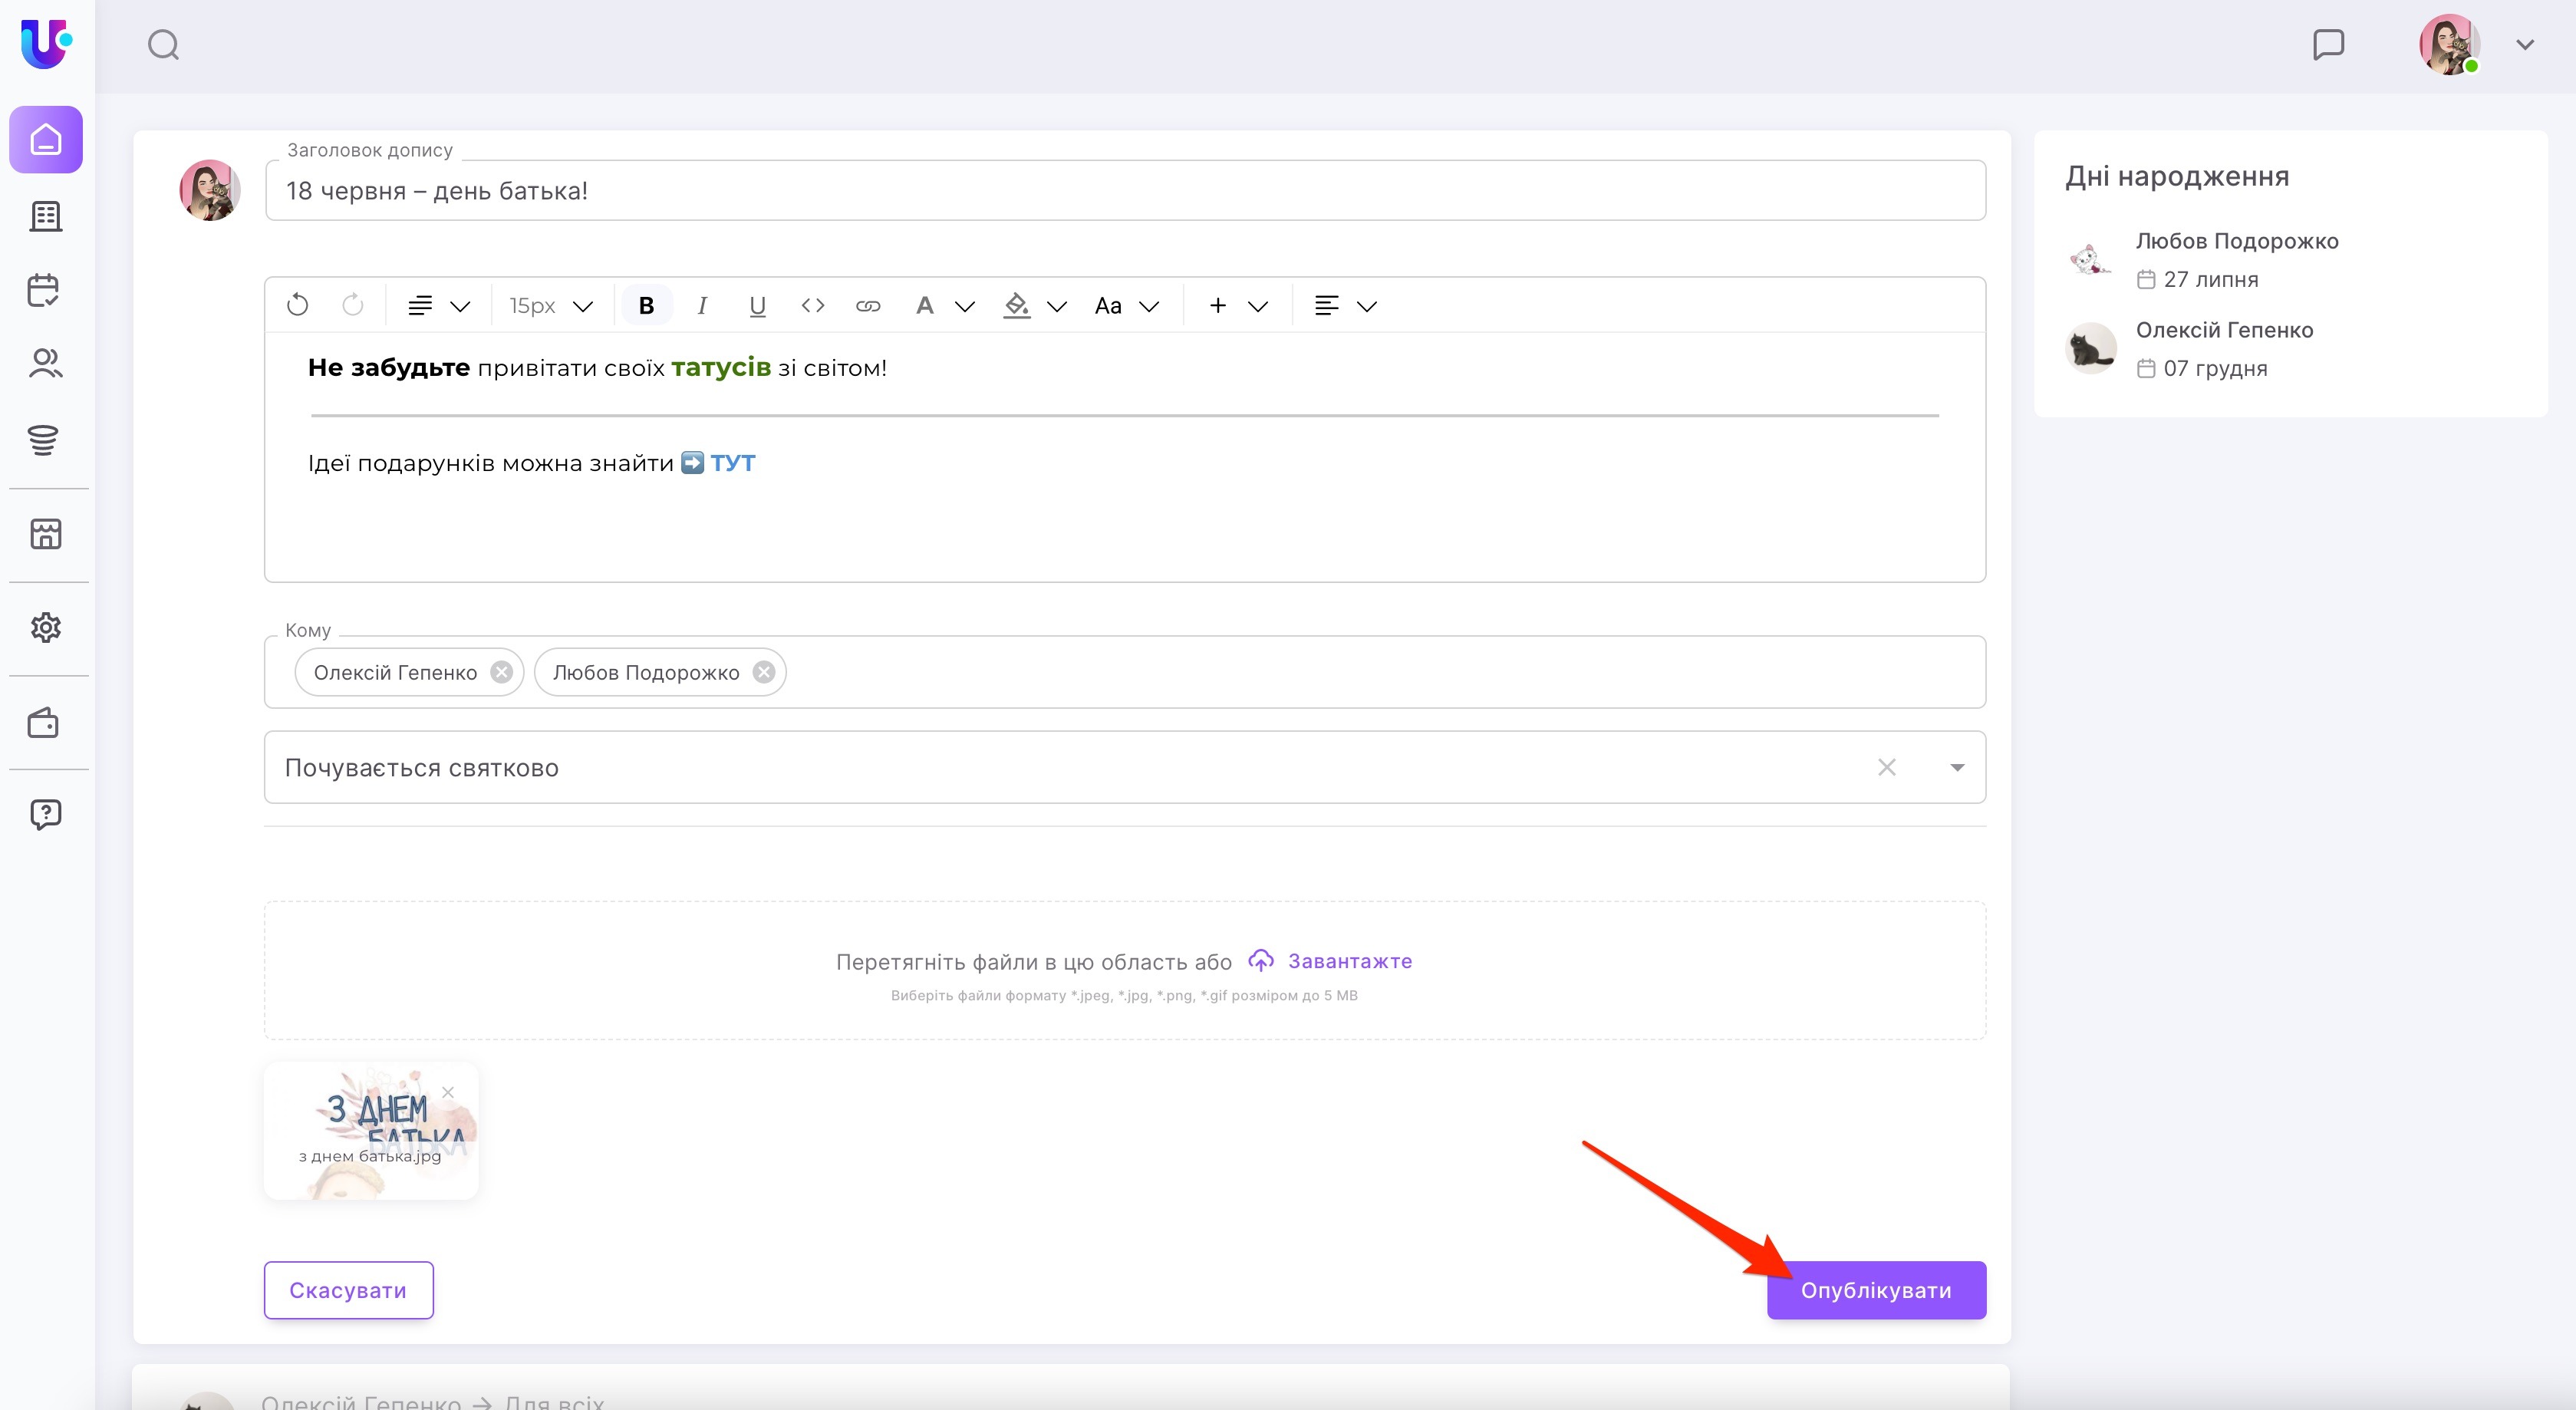Click the Завантажте upload link

point(1349,961)
